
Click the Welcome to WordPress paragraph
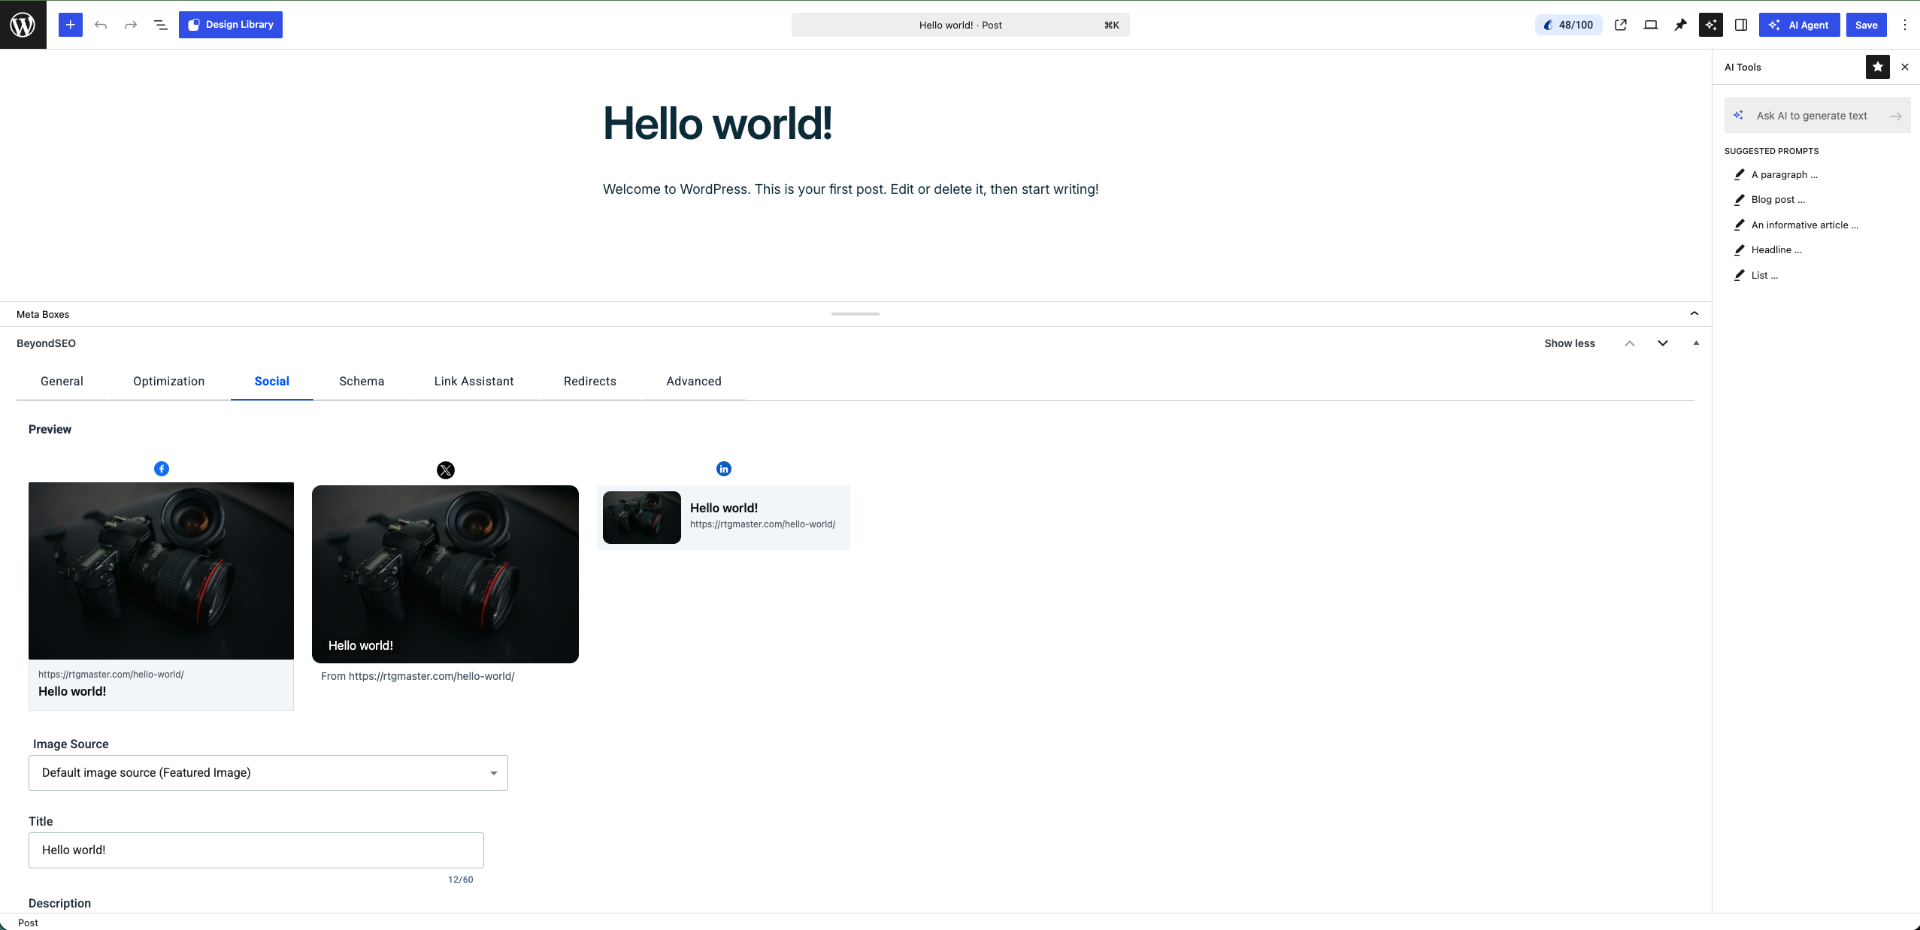[851, 189]
